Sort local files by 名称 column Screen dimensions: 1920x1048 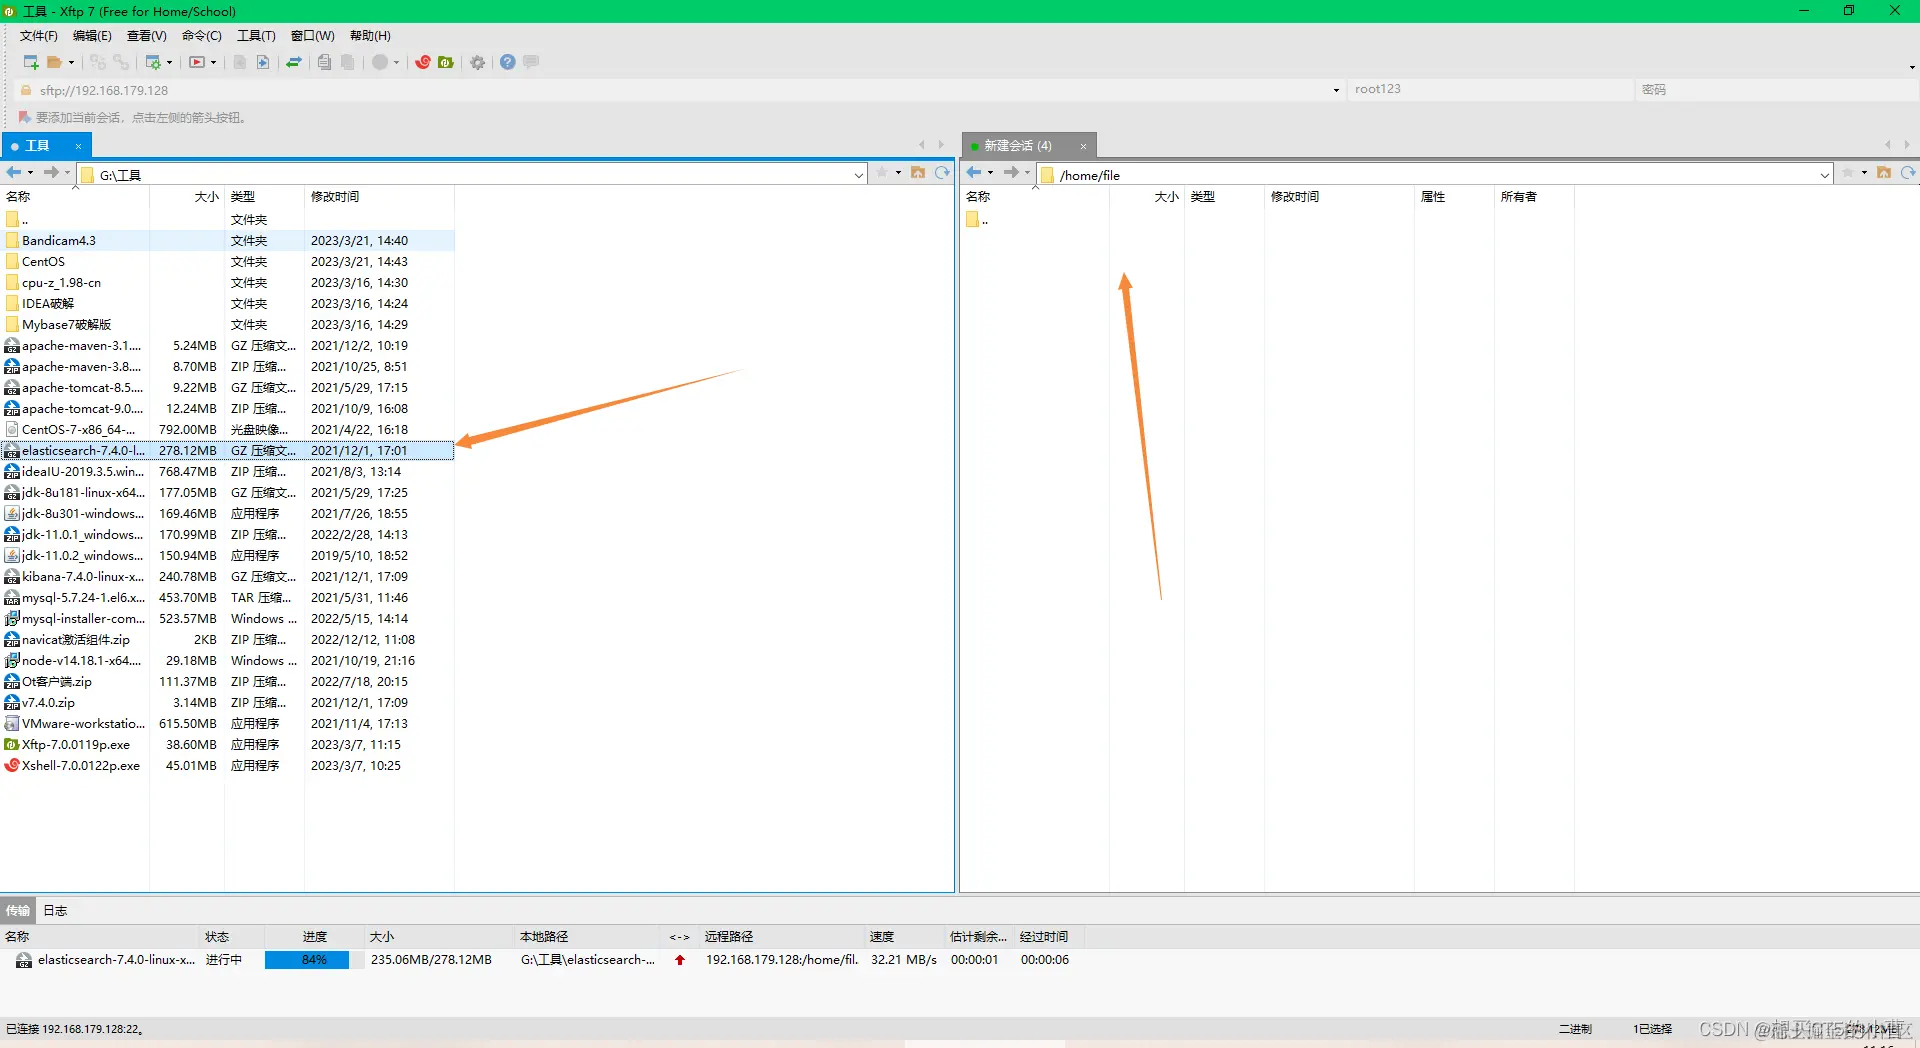(x=75, y=197)
